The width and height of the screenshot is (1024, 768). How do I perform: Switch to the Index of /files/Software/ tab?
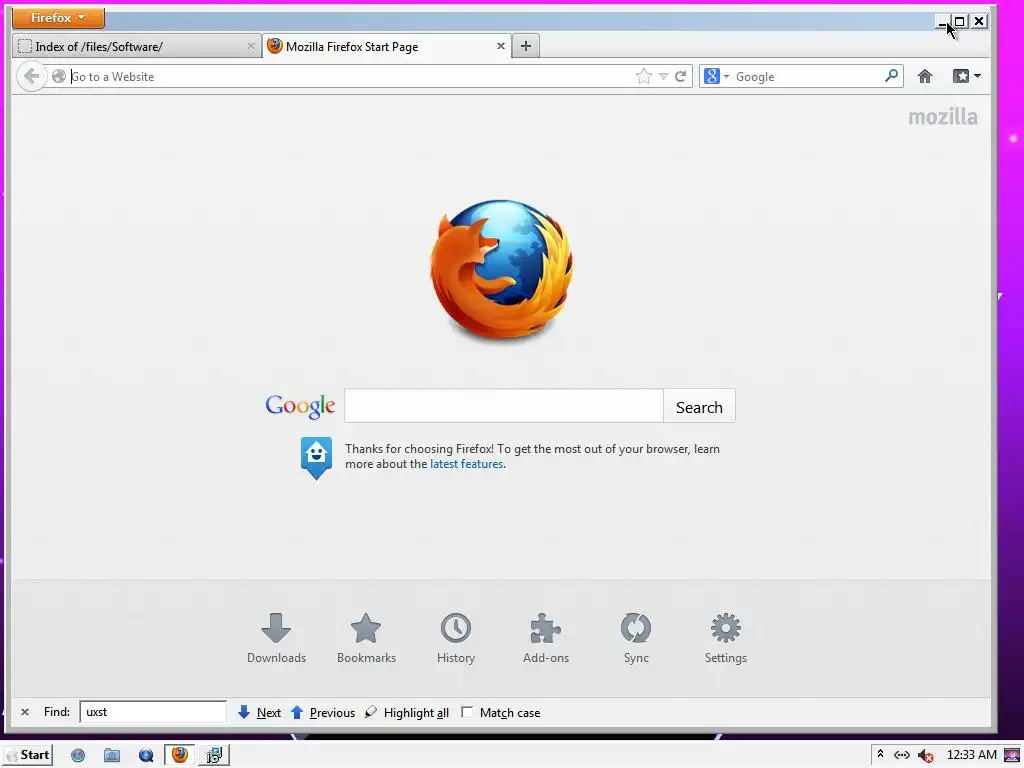click(136, 46)
